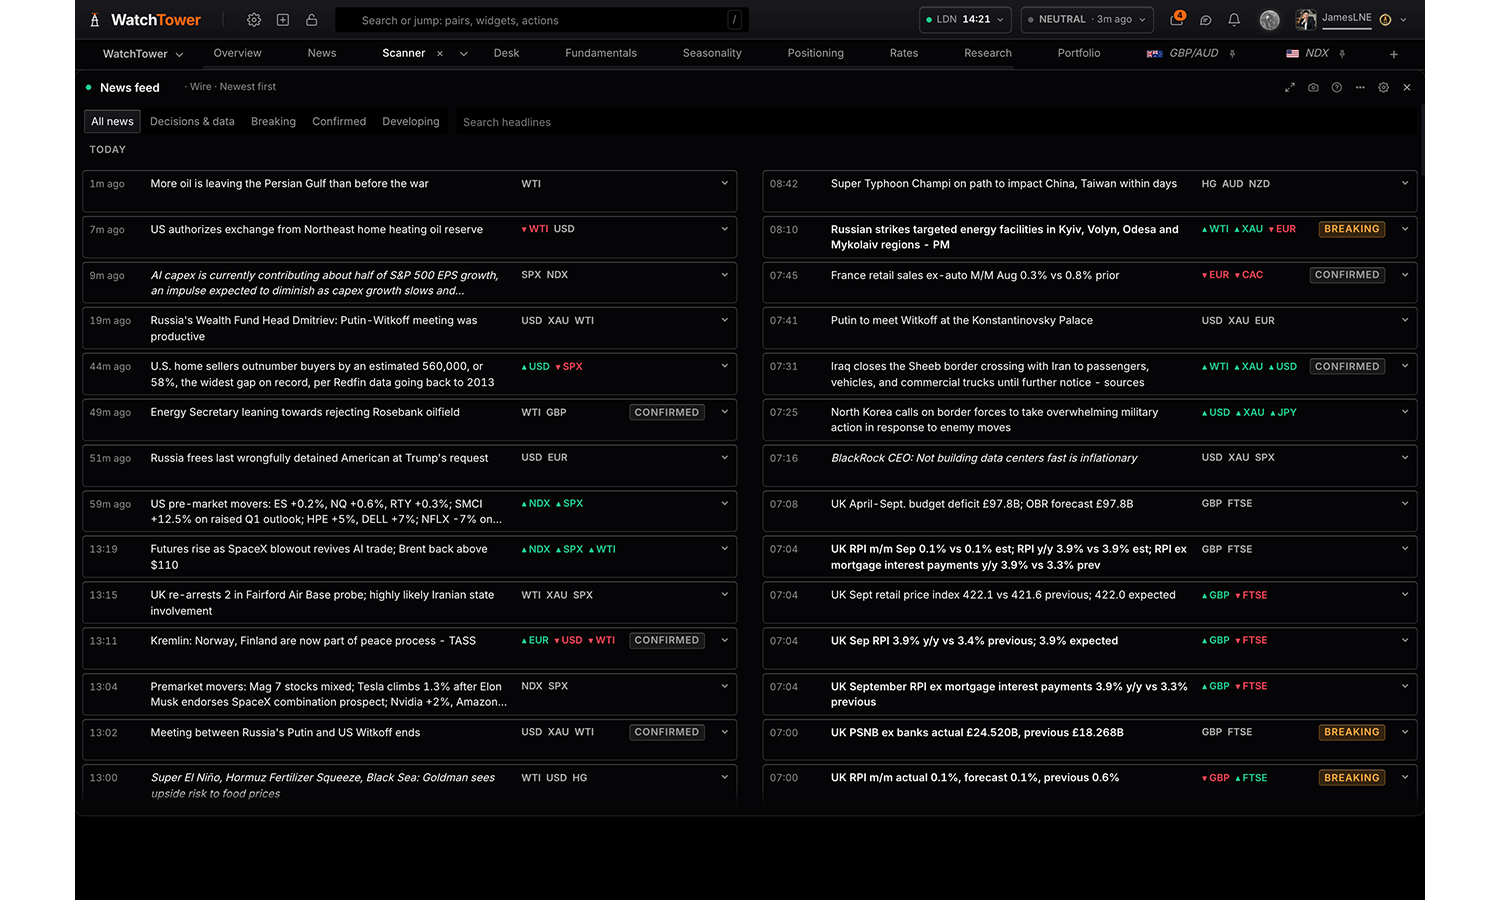This screenshot has width=1500, height=900.
Task: Expand the News feed panel to fullscreen
Action: point(1290,88)
